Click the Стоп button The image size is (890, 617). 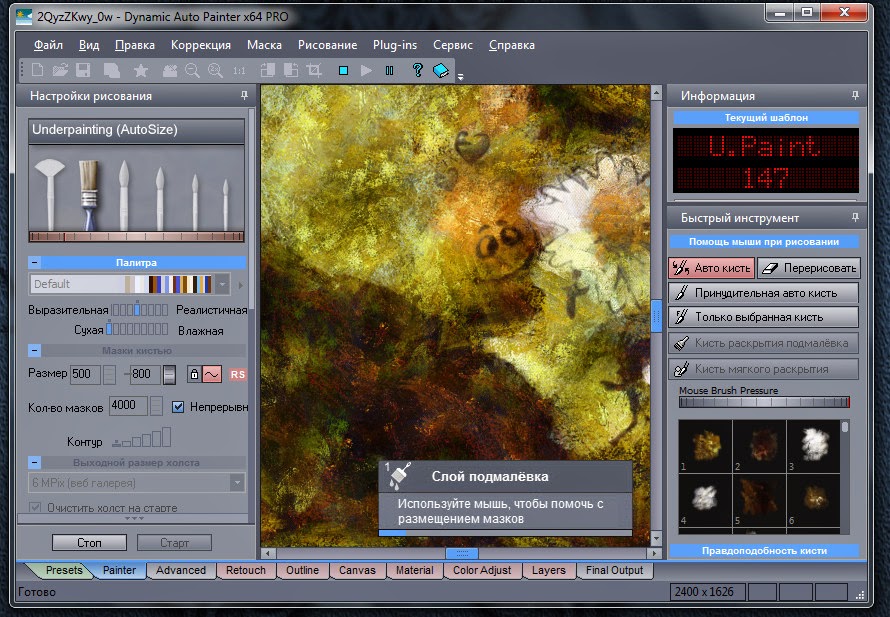click(x=89, y=543)
